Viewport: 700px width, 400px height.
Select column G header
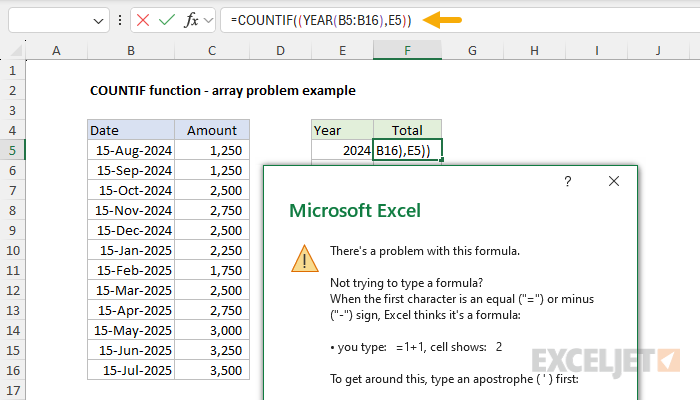coord(472,50)
